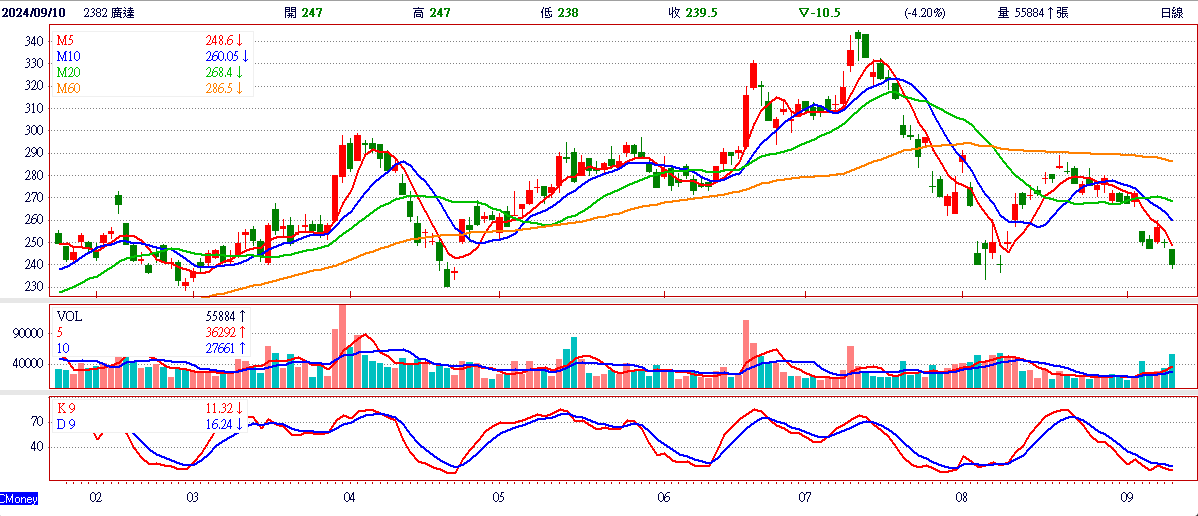
Task: Click the D9 value 16.24
Action: point(218,424)
